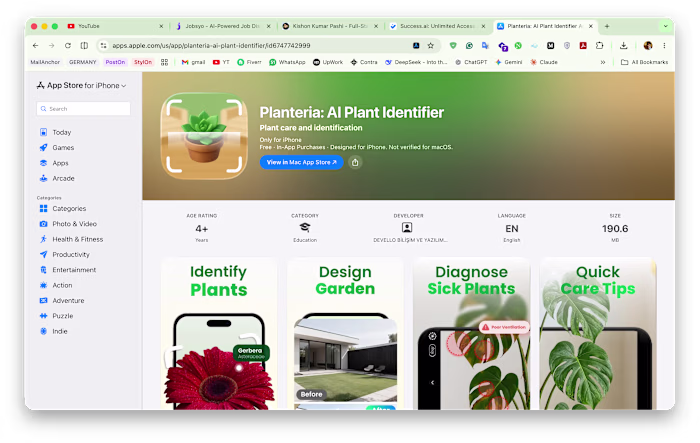Expand the App Store for iPhone dropdown
The width and height of the screenshot is (700, 443).
tap(81, 85)
